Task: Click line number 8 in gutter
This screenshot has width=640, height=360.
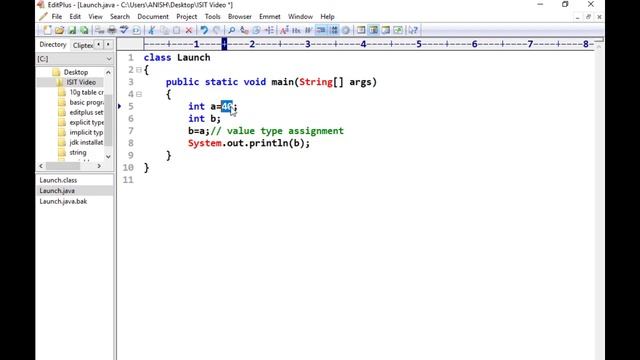Action: click(131, 143)
